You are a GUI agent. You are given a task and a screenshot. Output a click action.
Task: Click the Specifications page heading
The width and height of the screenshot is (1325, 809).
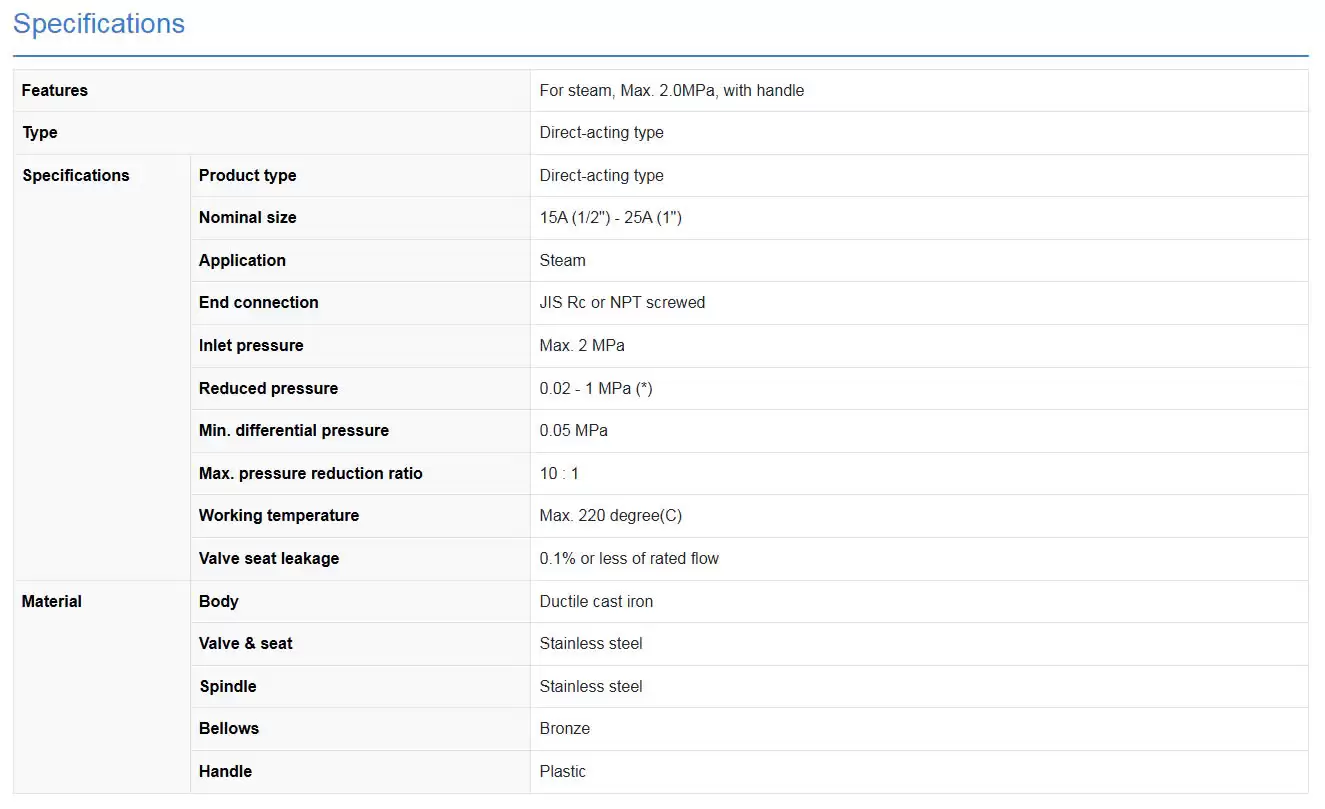click(99, 24)
